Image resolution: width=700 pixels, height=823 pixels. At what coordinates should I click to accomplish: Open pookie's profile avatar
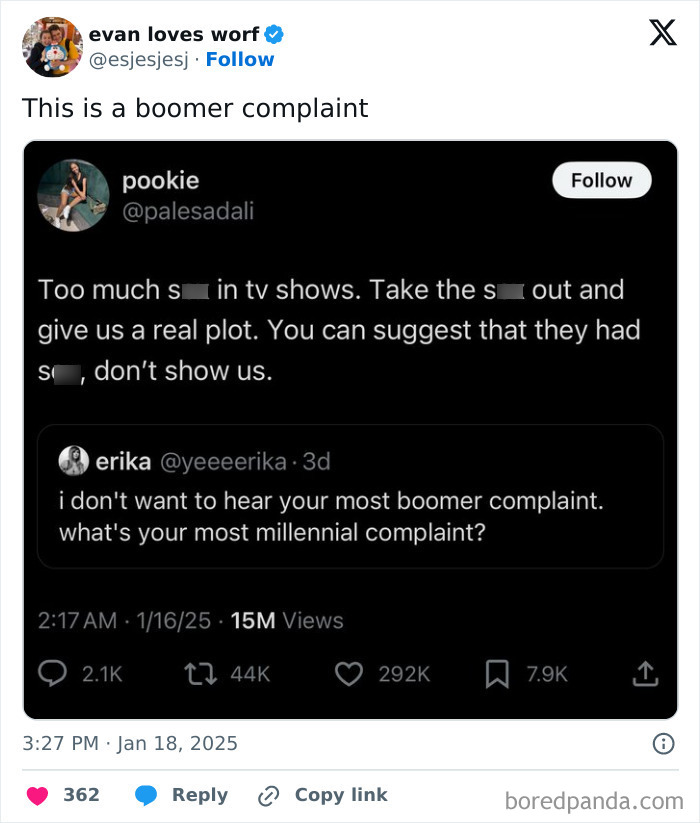pos(72,195)
